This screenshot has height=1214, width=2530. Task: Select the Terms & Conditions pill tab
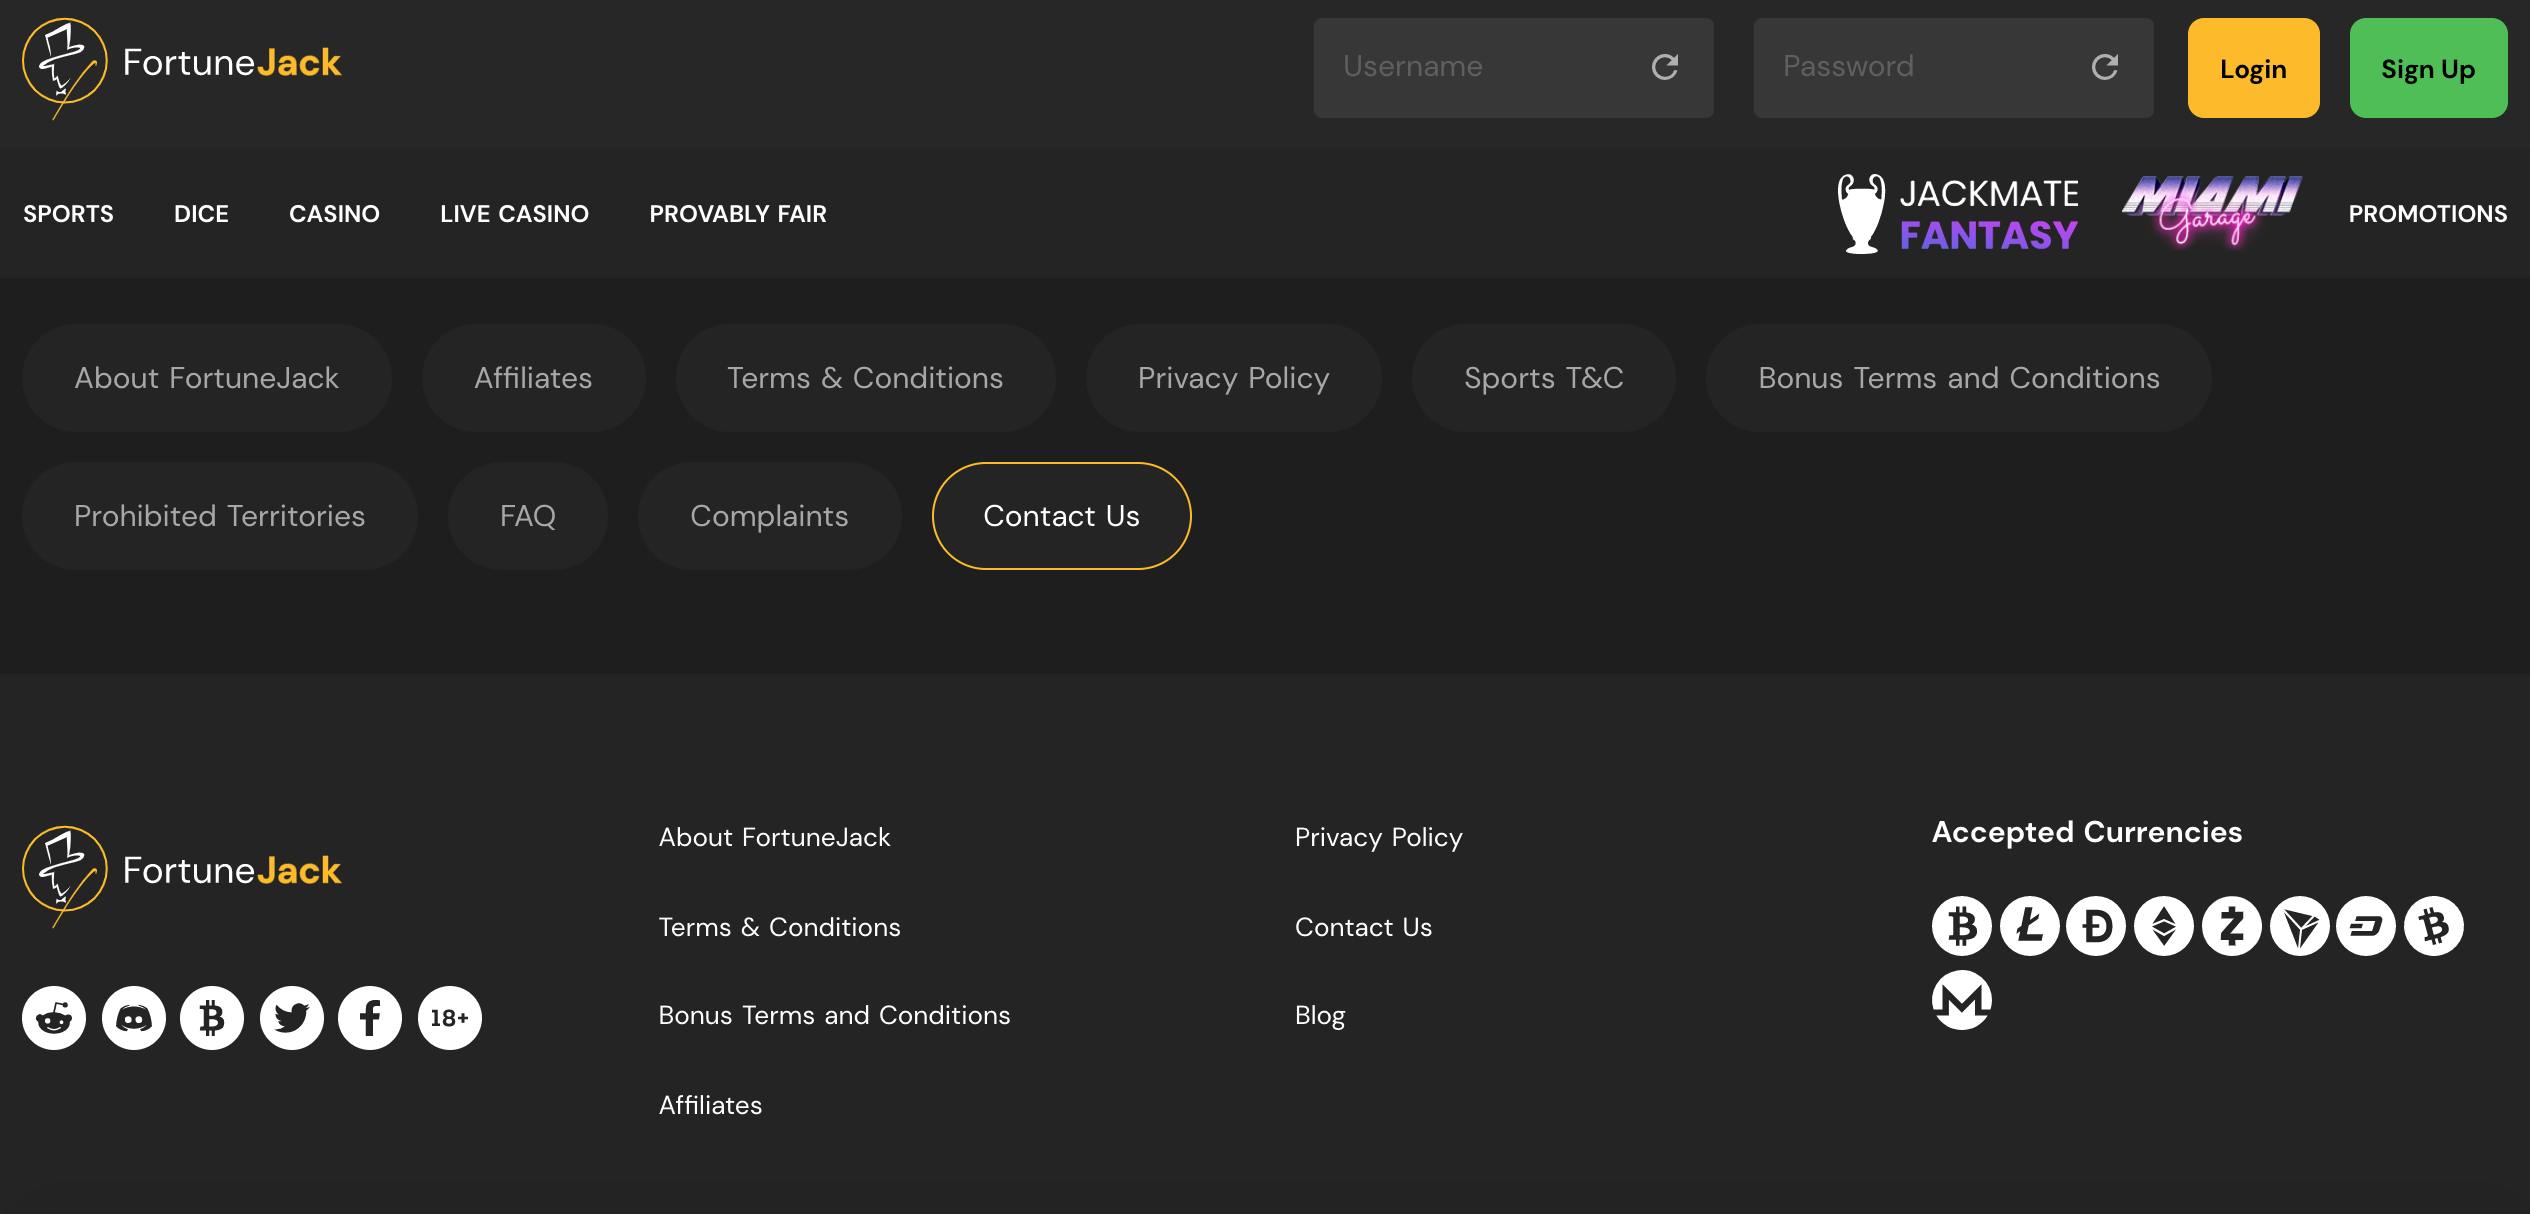click(866, 378)
